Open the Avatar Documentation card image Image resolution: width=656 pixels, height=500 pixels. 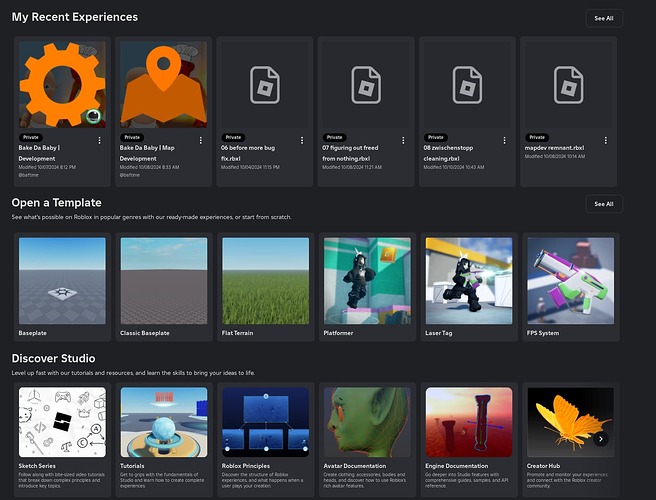(x=367, y=422)
